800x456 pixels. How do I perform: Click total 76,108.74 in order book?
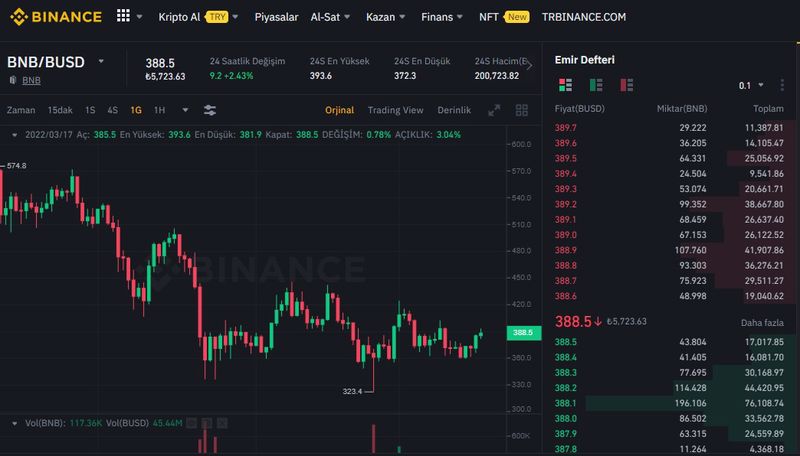point(764,403)
